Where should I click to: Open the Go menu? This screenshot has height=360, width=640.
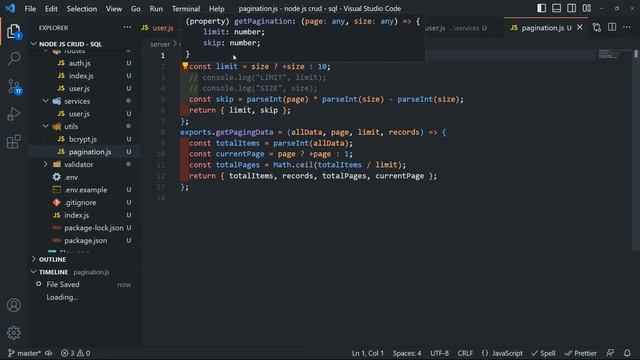[x=136, y=9]
